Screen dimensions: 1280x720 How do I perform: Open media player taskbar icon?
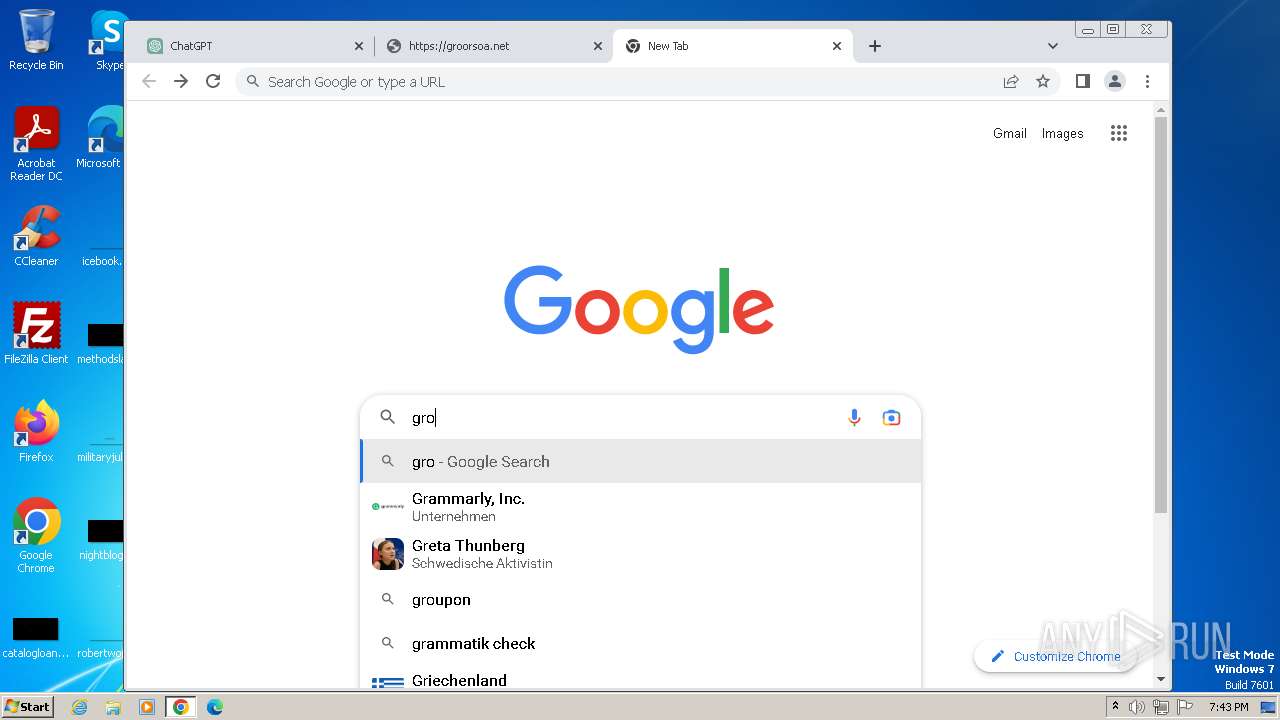pyautogui.click(x=147, y=707)
